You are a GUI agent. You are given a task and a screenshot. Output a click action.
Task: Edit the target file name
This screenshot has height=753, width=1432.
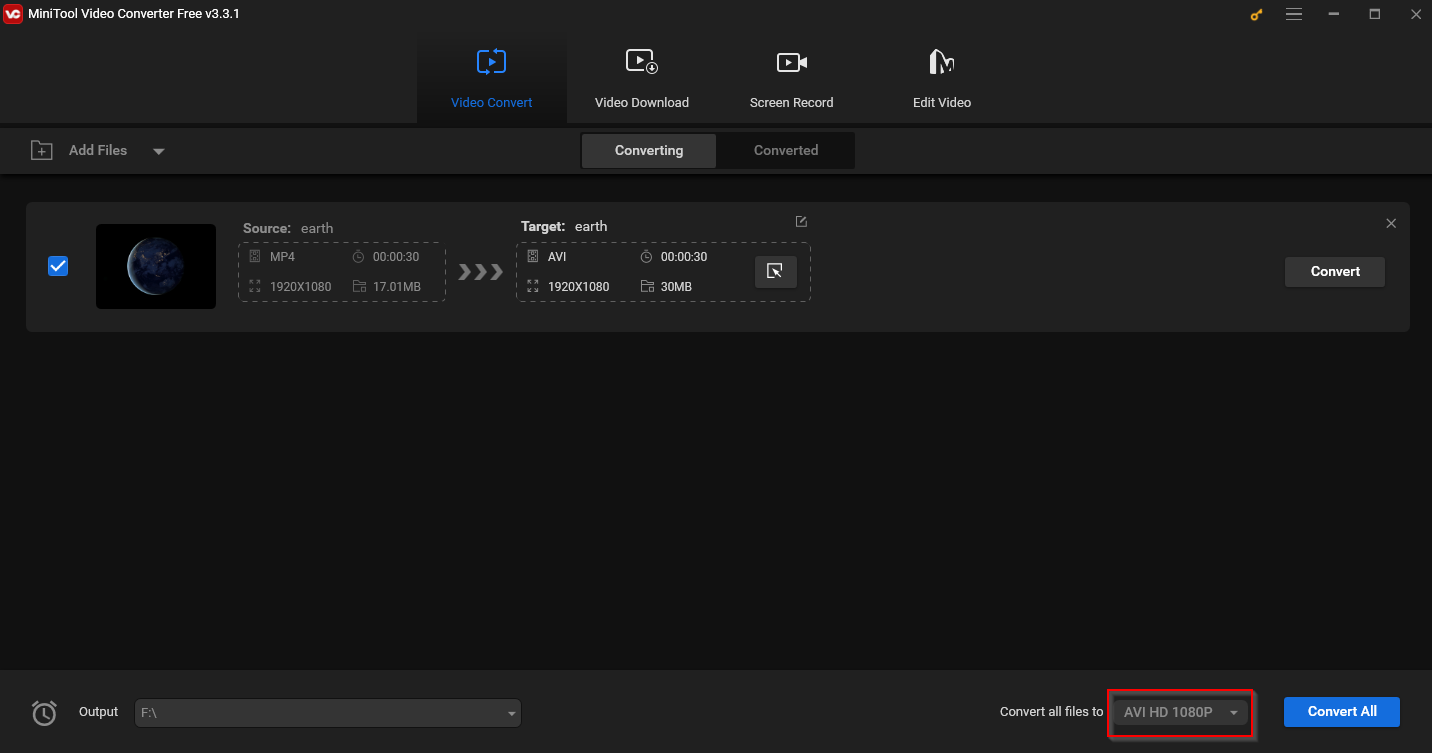[x=801, y=221]
